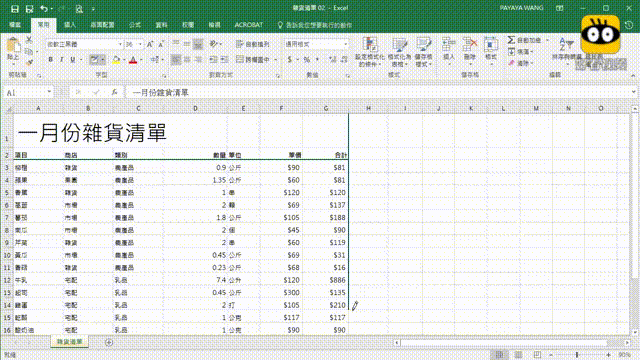The width and height of the screenshot is (640, 360).
Task: Click the Decrease Indent icon
Action: pos(213,60)
